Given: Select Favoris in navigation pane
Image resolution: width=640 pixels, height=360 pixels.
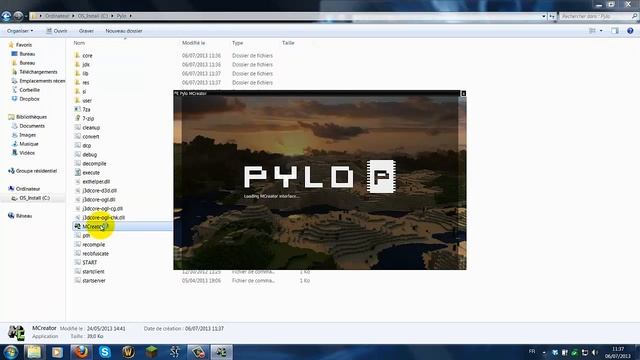Looking at the screenshot, I should pos(24,45).
